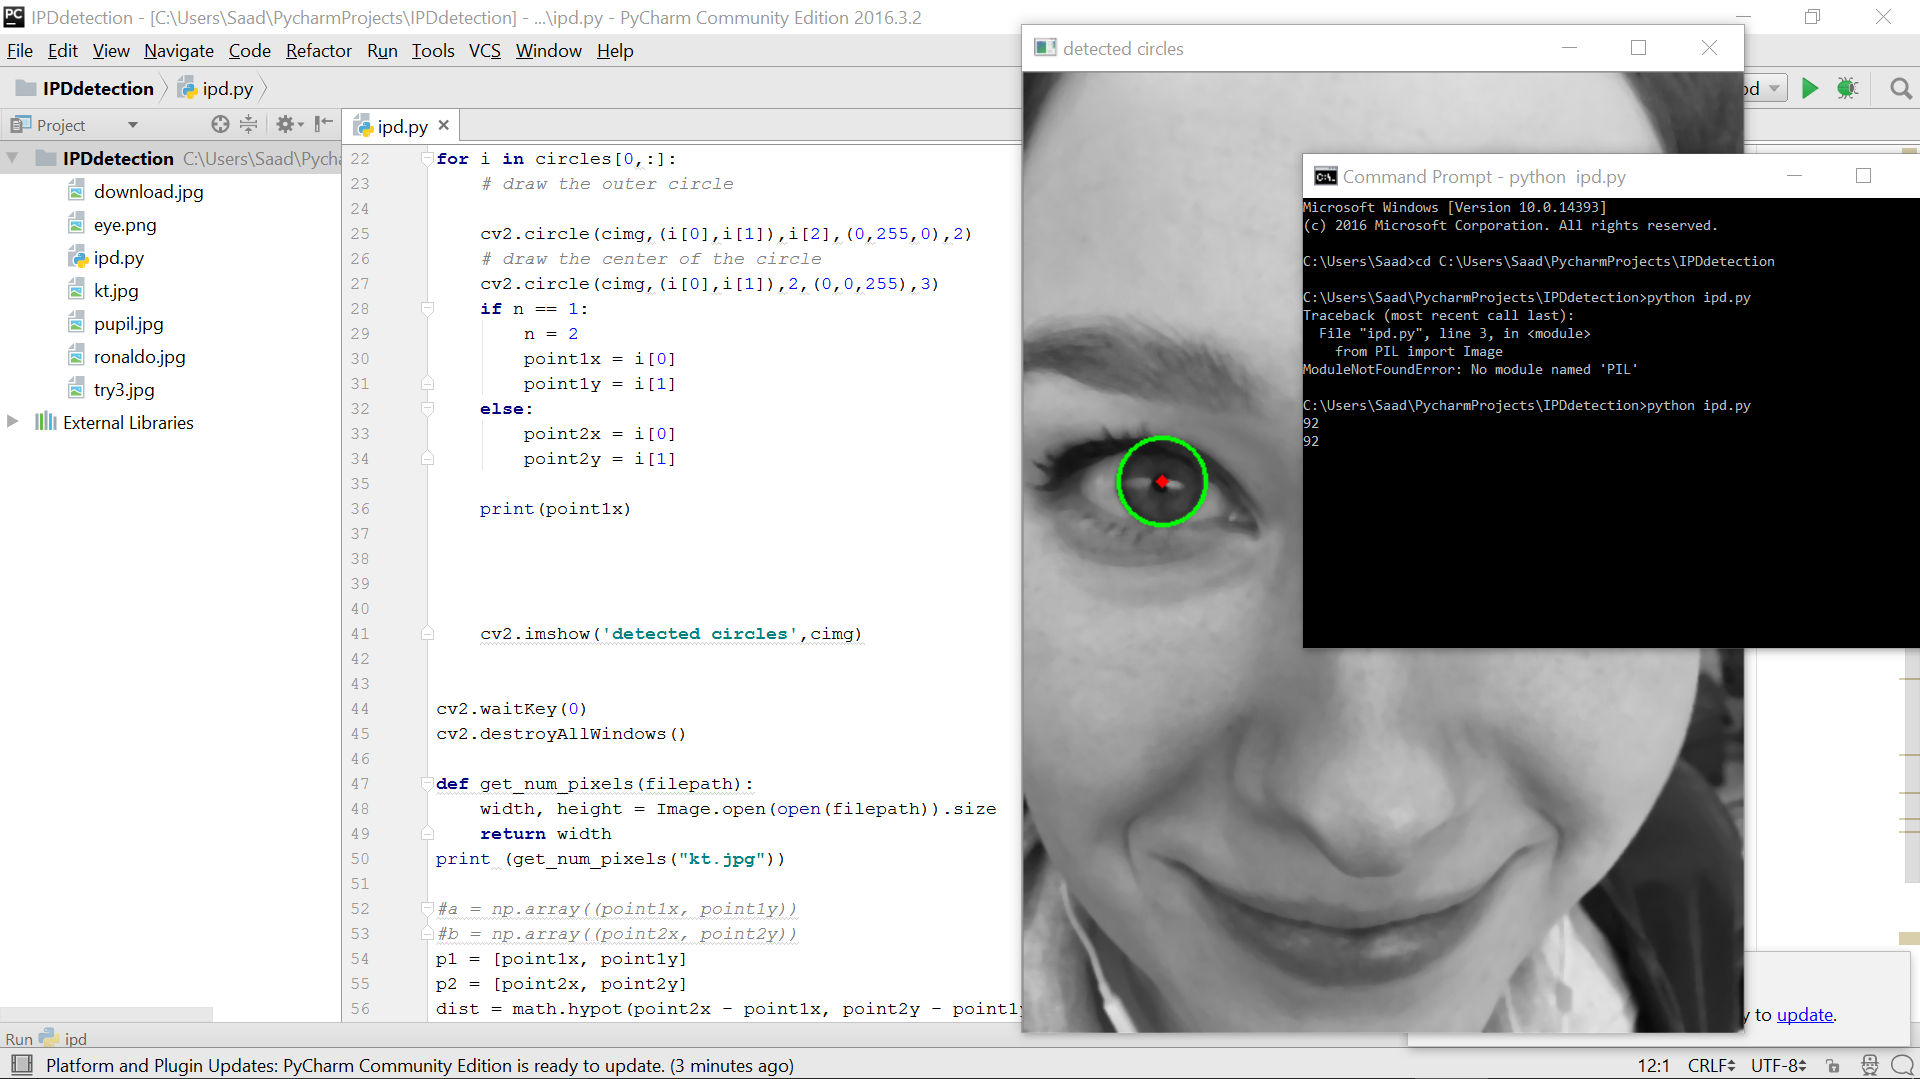
Task: Collapse all in the Project panel
Action: (x=248, y=124)
